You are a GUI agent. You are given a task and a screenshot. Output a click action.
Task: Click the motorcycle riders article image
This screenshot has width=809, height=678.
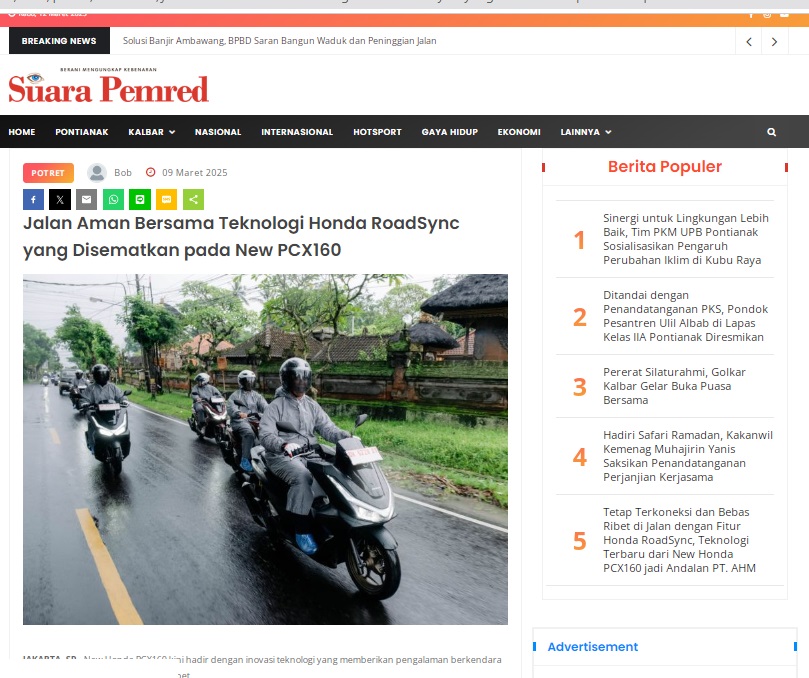[x=265, y=449]
